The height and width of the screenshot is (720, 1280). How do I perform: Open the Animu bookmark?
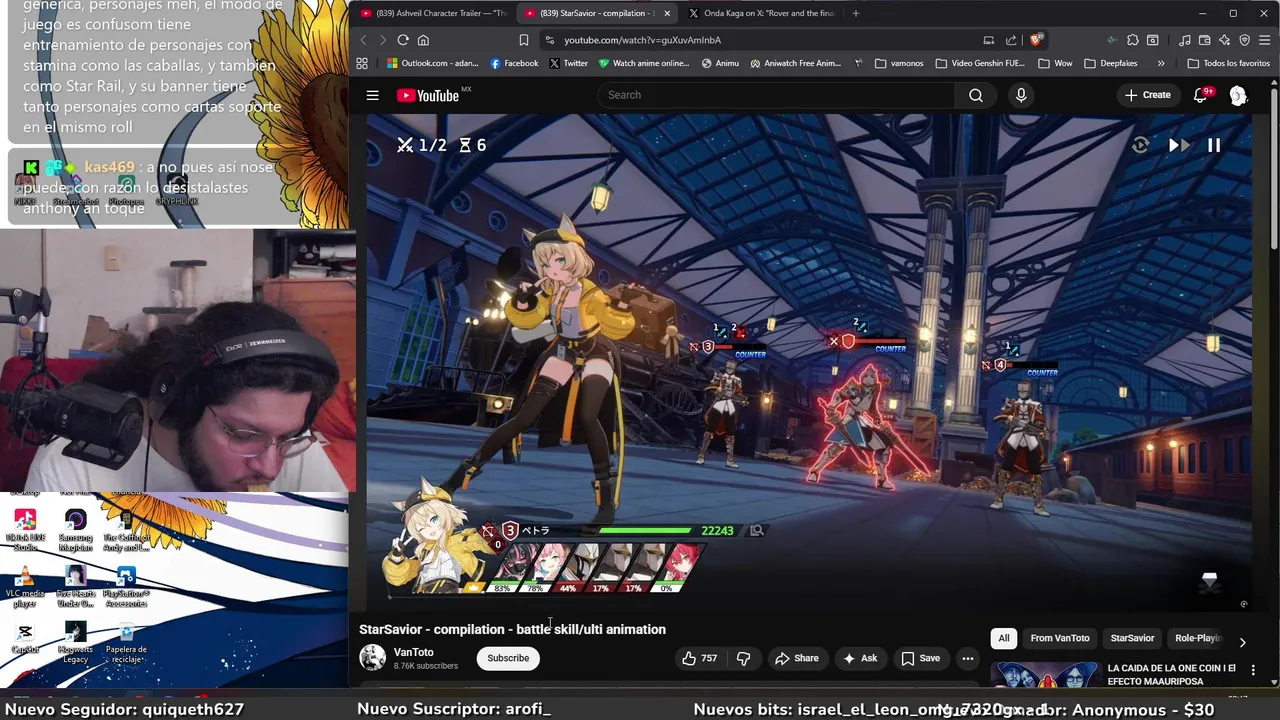(720, 63)
